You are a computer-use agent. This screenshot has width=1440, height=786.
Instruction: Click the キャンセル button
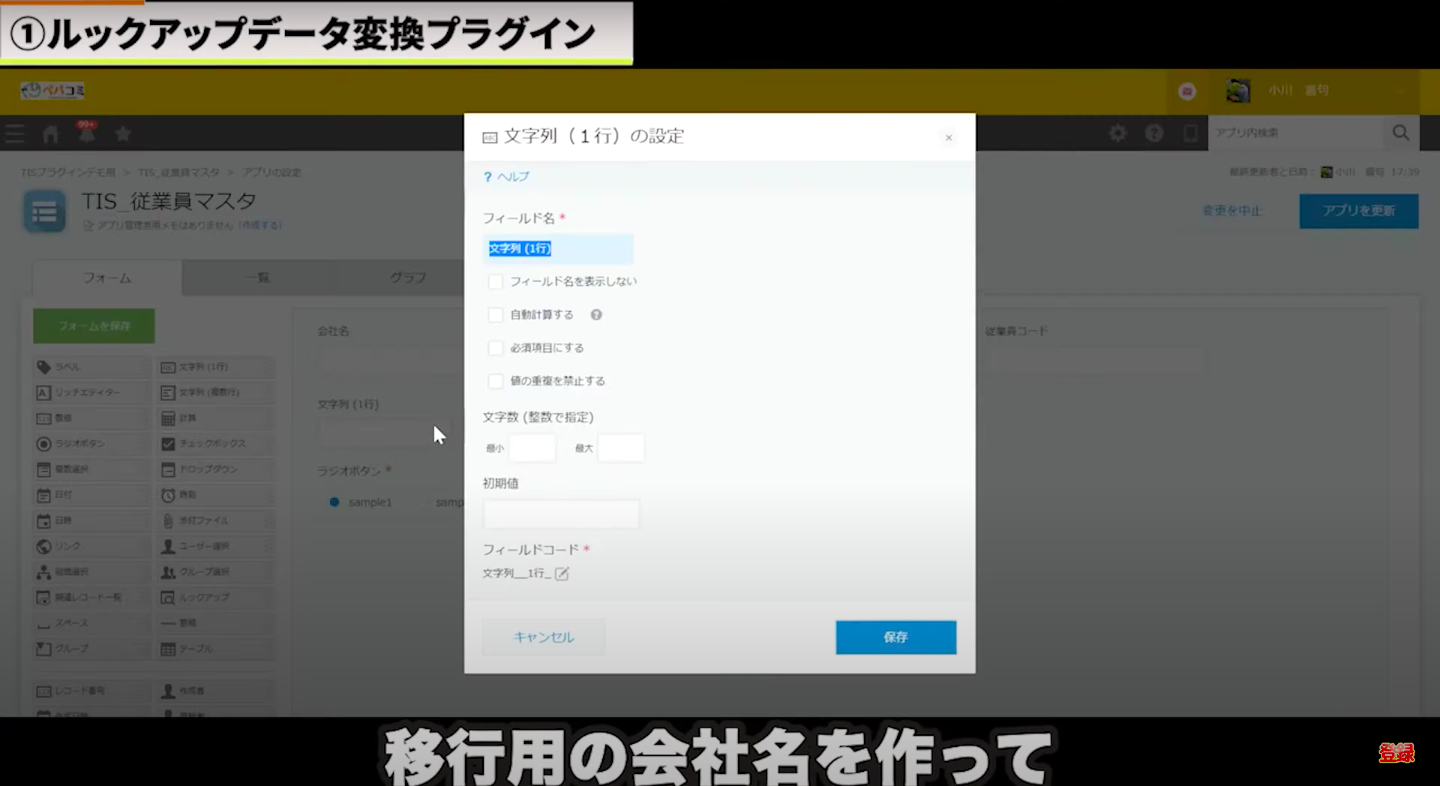coord(544,637)
